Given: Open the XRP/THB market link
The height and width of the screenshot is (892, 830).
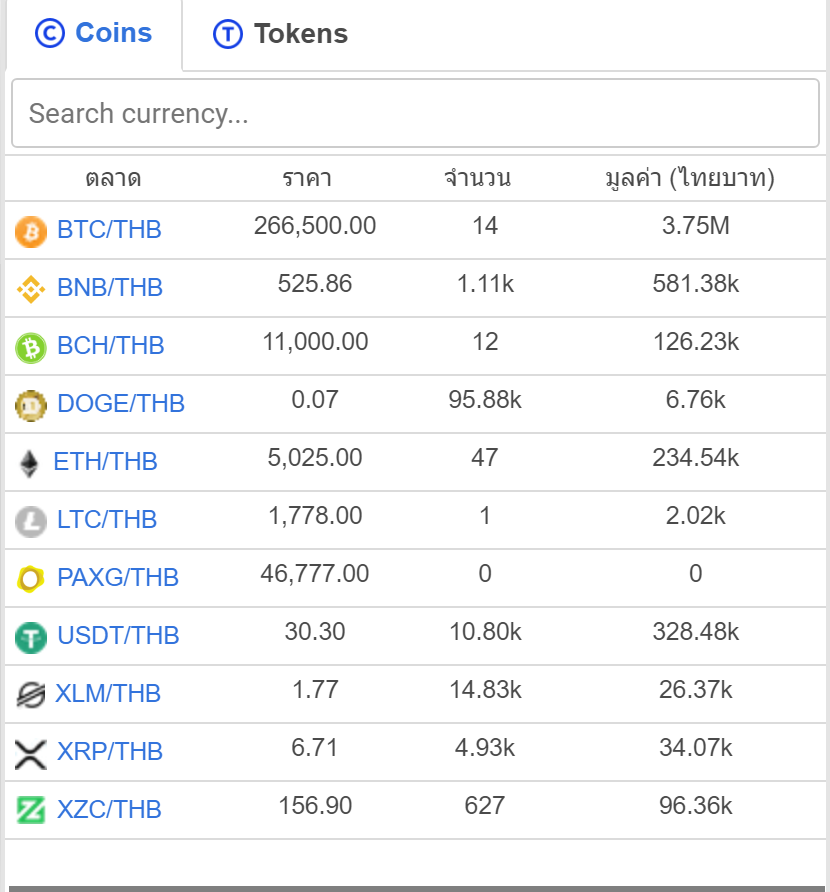Looking at the screenshot, I should click(x=109, y=752).
